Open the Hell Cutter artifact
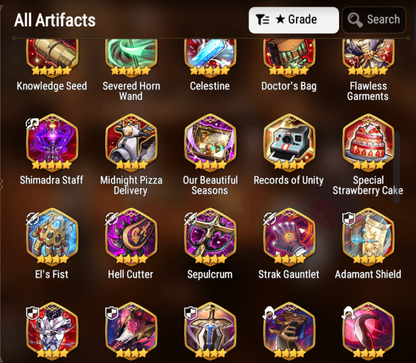The height and width of the screenshot is (363, 416). click(131, 237)
